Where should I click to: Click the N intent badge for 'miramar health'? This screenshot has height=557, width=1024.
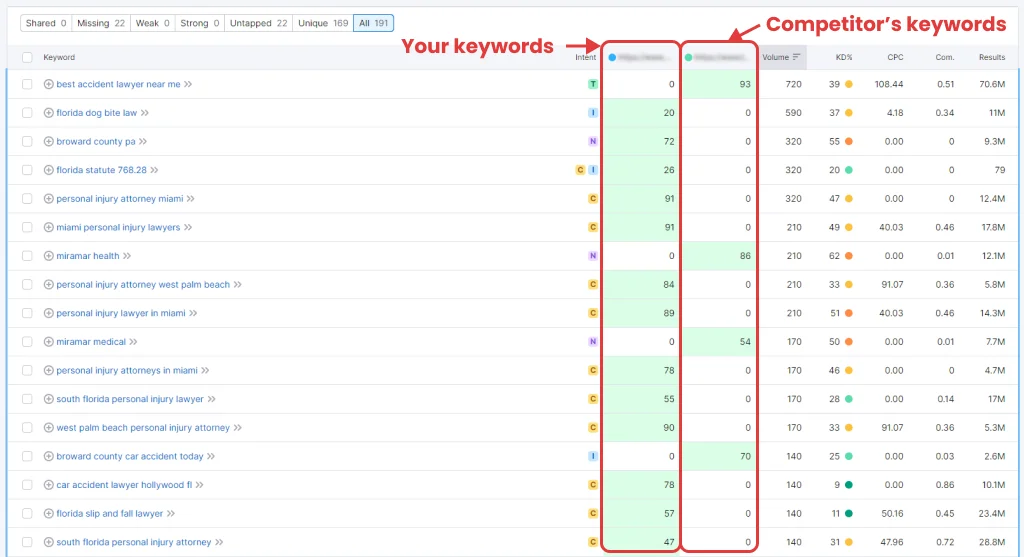click(x=592, y=256)
